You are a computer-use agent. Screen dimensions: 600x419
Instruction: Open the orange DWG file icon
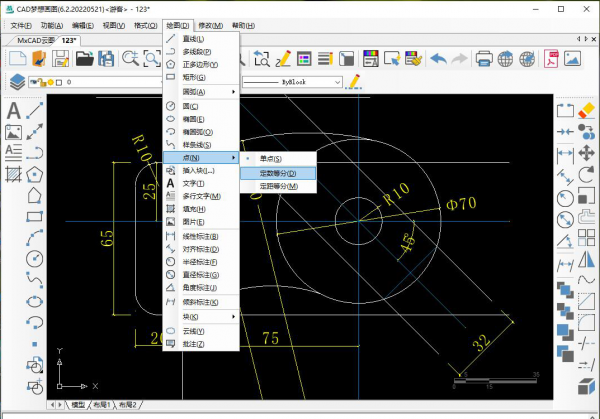[39, 59]
